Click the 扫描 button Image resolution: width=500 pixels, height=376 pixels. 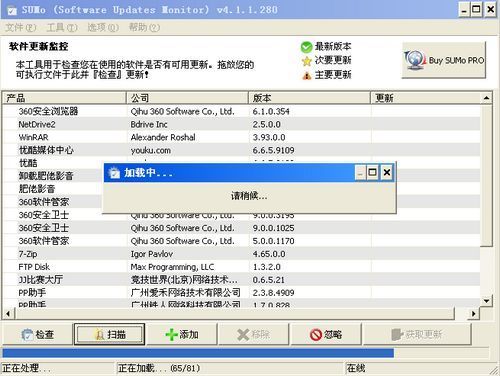tap(110, 334)
